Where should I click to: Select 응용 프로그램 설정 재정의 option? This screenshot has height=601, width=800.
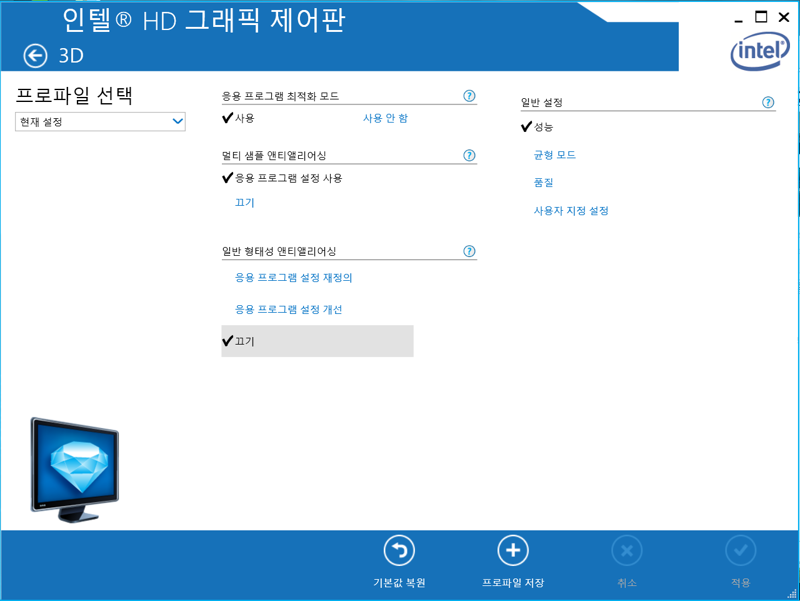pos(293,278)
